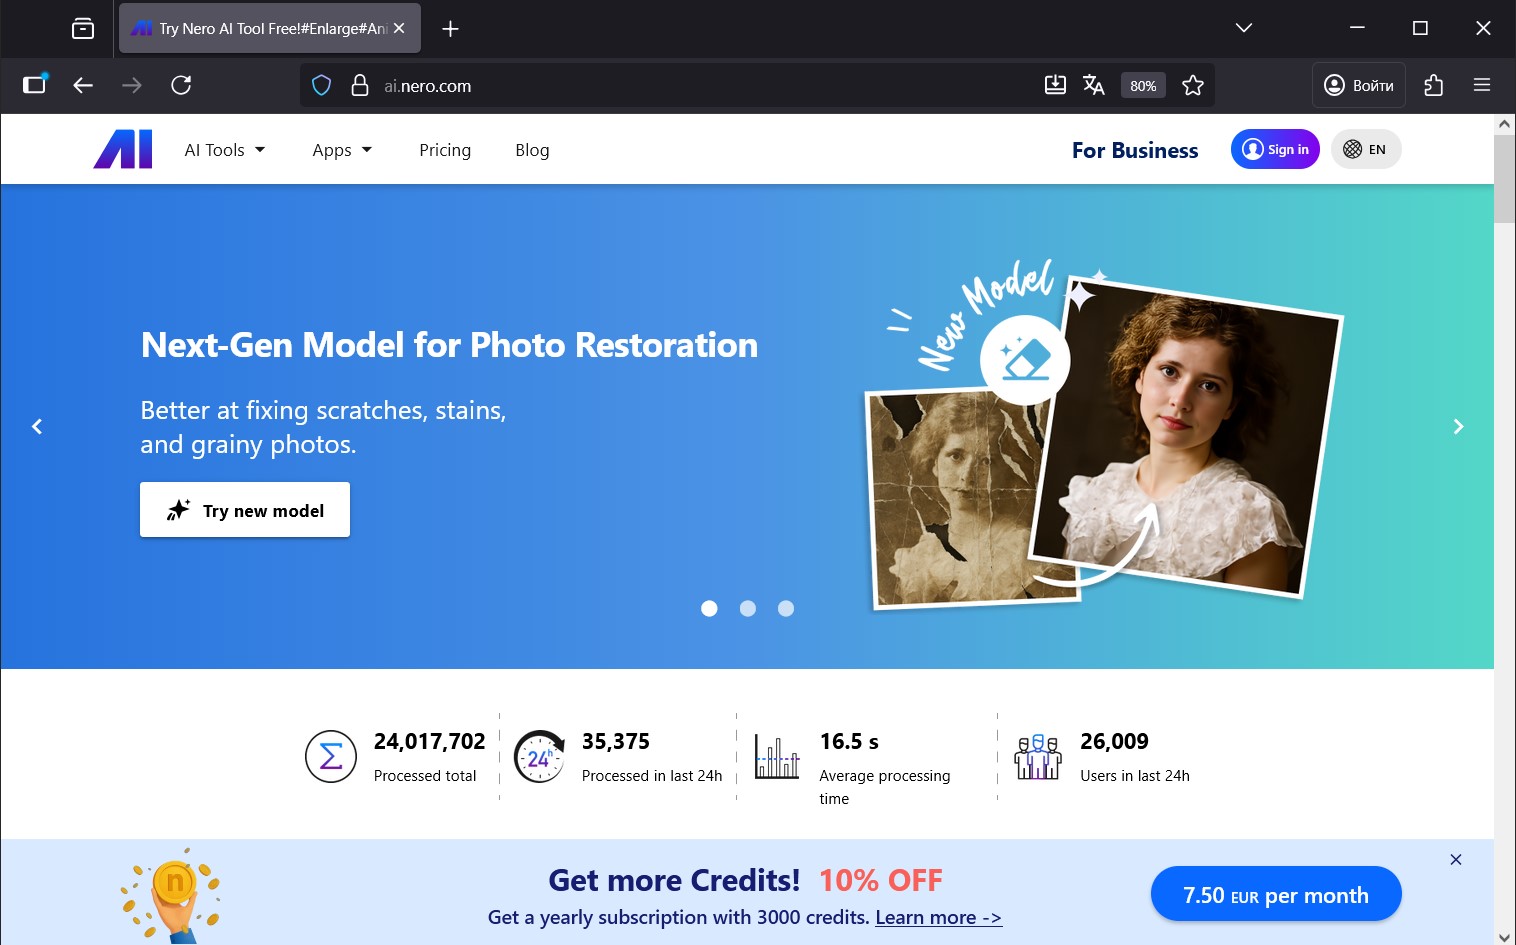Open the Firefox application menu
Image resolution: width=1516 pixels, height=945 pixels.
click(x=1482, y=85)
